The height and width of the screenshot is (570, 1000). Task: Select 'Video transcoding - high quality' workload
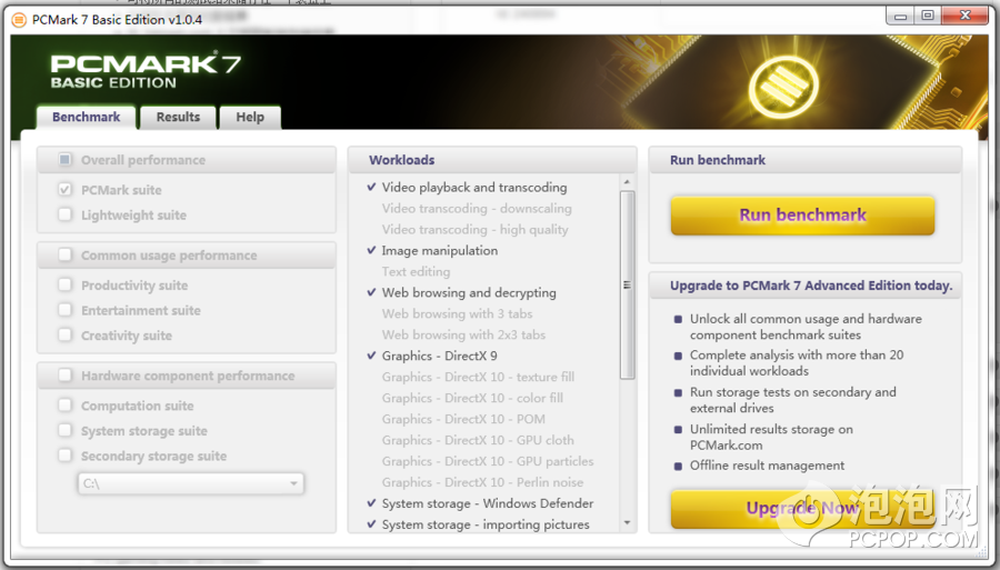click(x=475, y=230)
